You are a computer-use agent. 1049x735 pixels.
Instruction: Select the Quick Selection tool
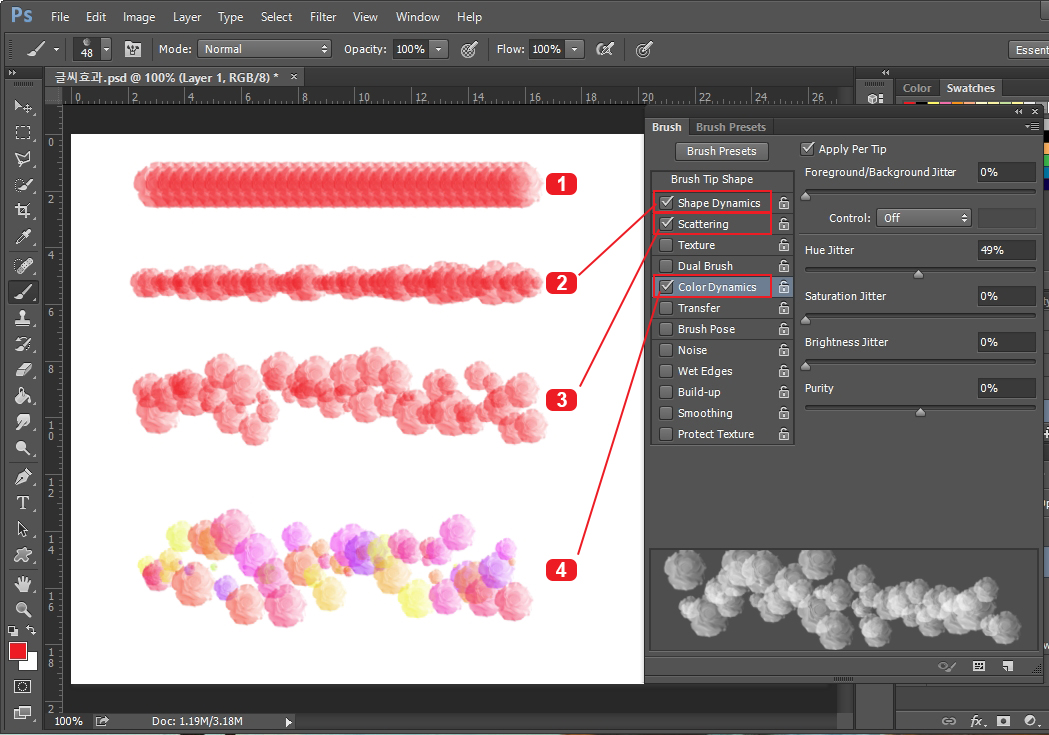[x=23, y=185]
